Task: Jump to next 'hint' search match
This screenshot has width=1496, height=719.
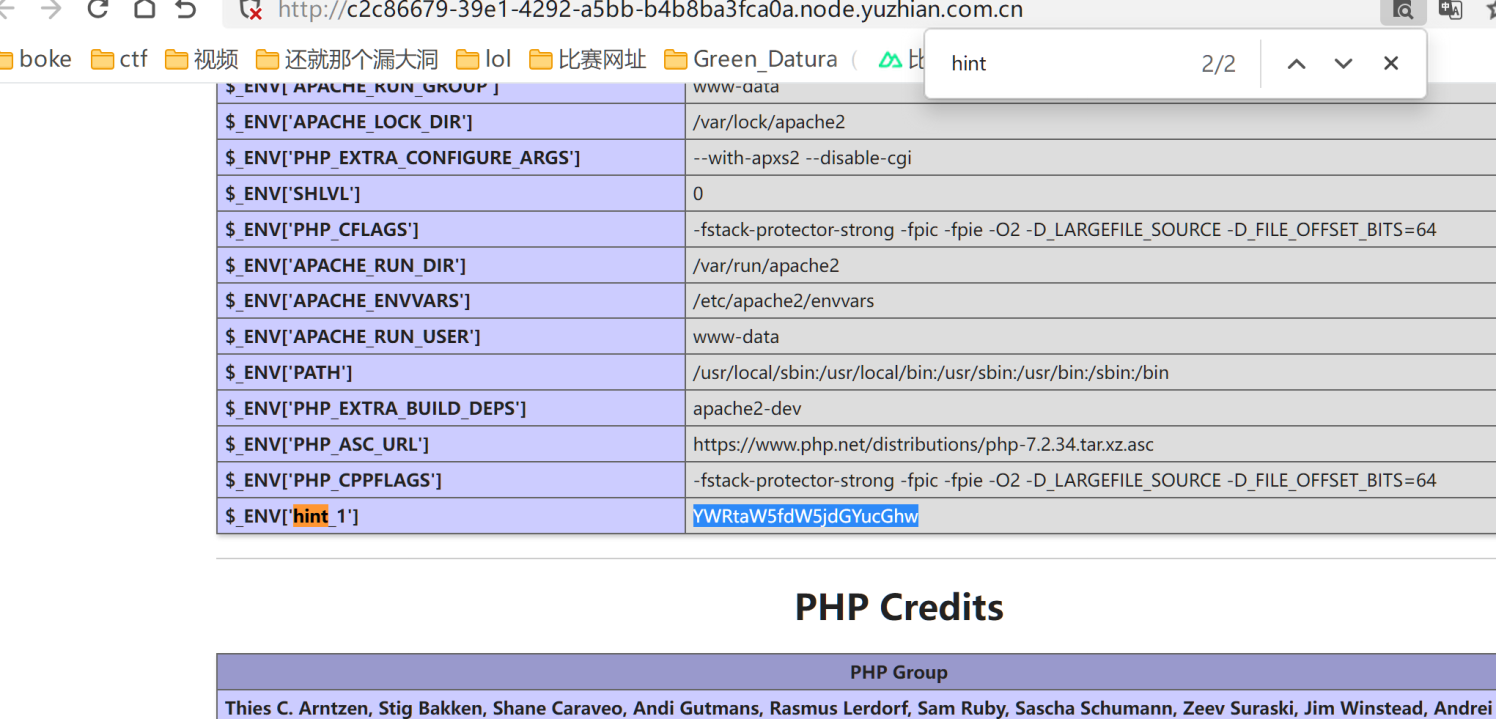Action: (1343, 64)
